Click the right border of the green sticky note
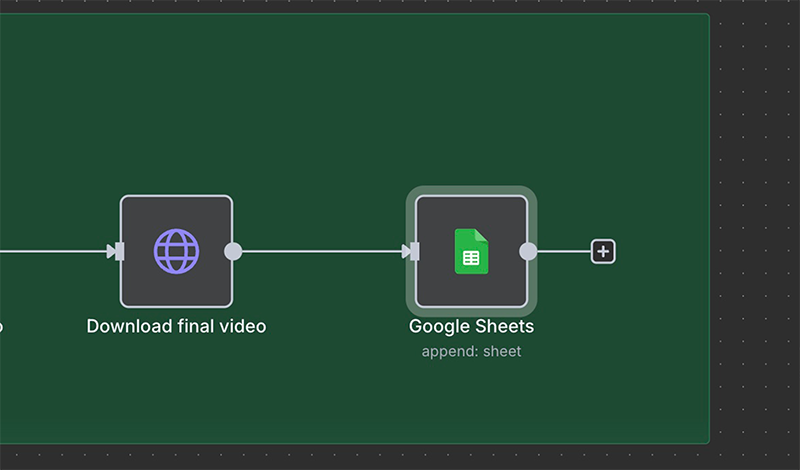800x470 pixels. pos(709,230)
